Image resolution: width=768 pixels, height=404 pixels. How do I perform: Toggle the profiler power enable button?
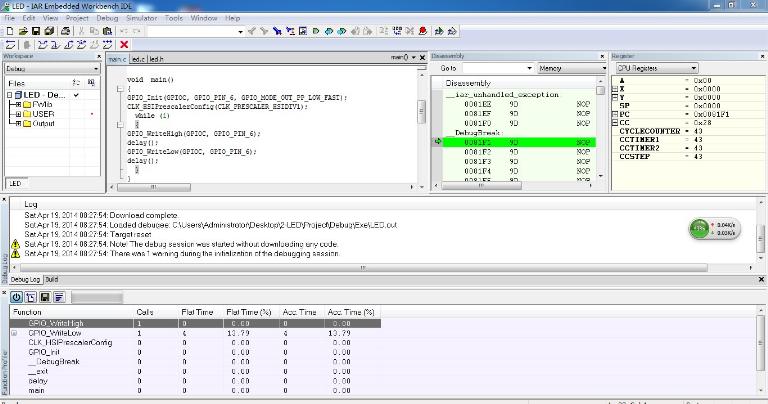[17, 297]
